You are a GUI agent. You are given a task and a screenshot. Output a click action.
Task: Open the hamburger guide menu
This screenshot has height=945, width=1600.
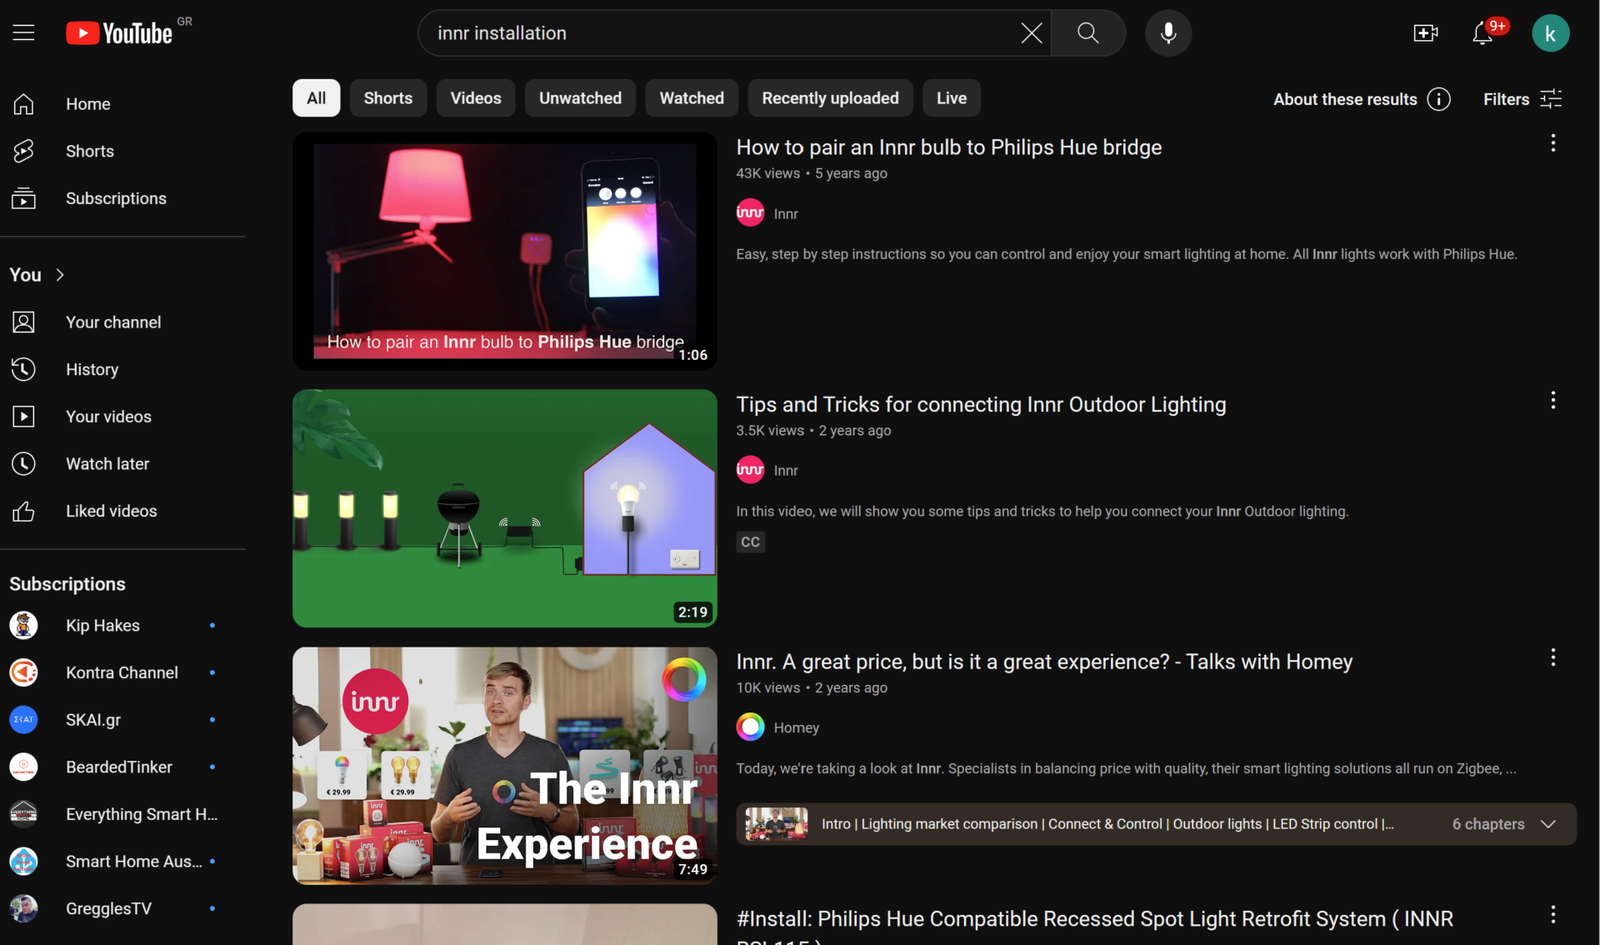pos(23,33)
